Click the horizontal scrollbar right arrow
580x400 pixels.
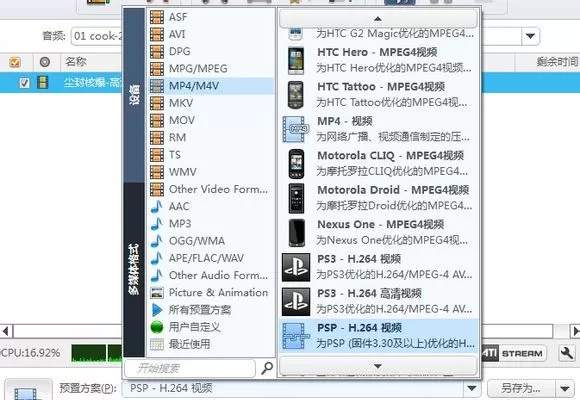click(575, 331)
